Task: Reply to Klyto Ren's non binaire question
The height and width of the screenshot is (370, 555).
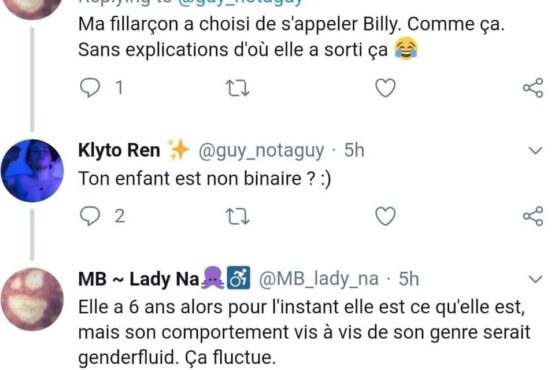Action: [x=90, y=216]
